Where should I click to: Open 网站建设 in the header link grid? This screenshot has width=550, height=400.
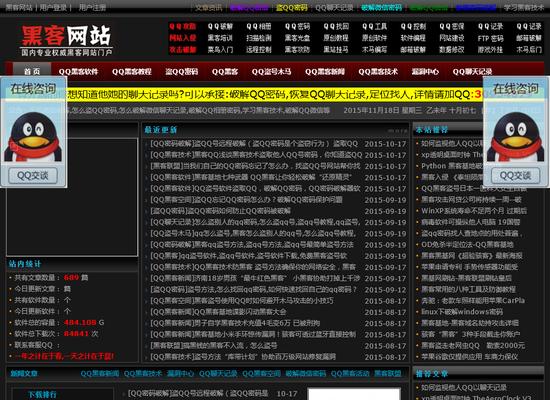[x=452, y=38]
